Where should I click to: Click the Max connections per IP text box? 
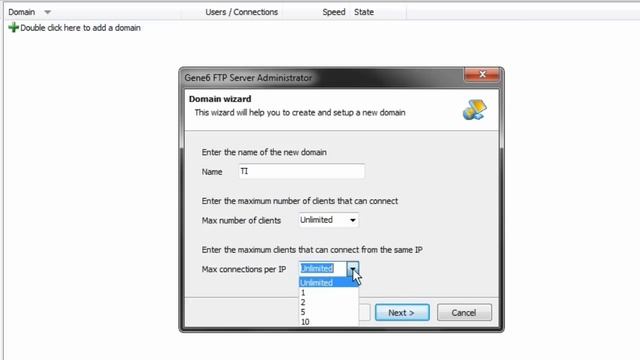pos(322,269)
